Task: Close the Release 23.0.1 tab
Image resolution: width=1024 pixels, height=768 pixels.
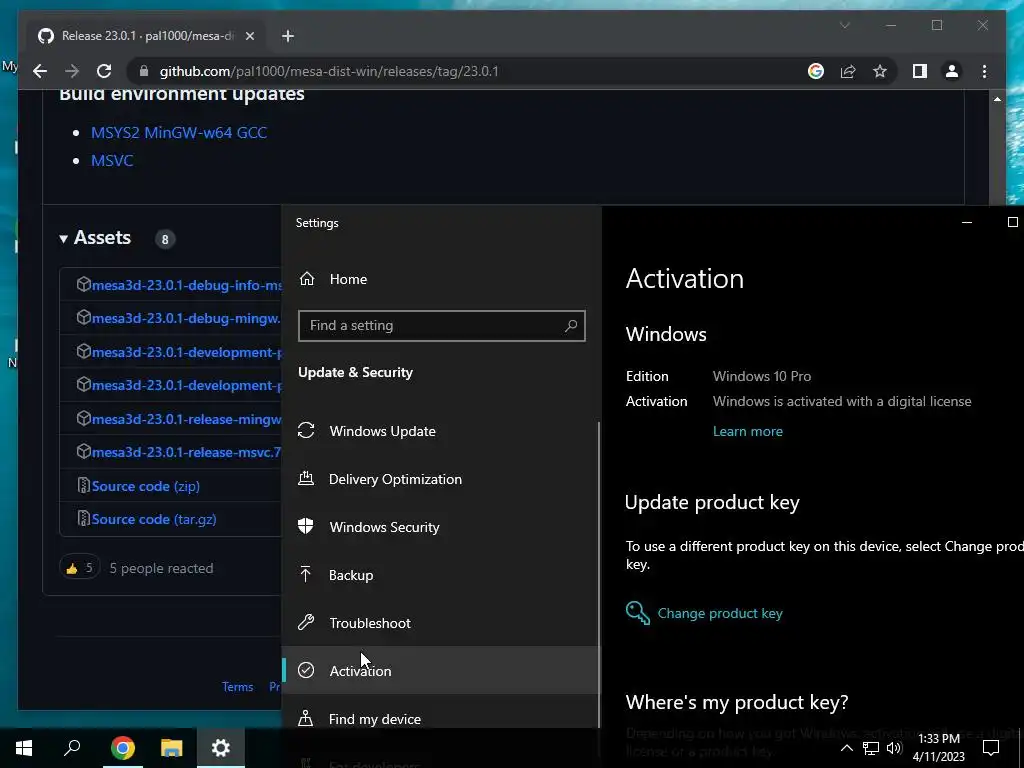Action: point(249,36)
